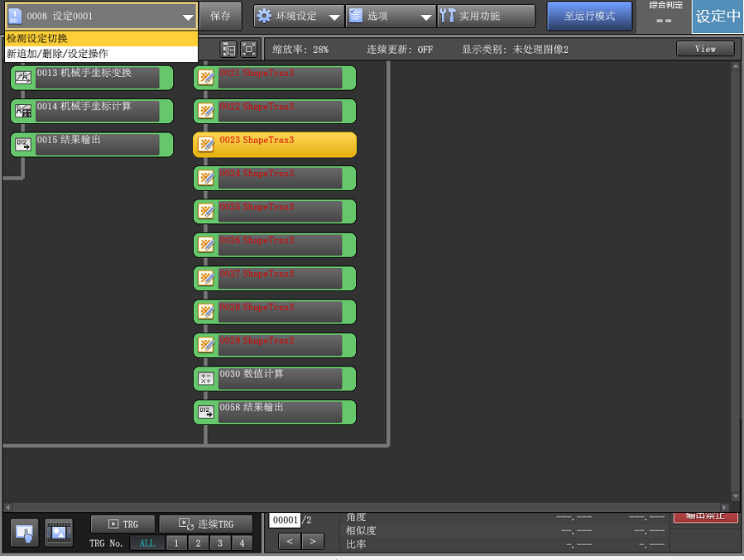Click the View button
Image resolution: width=744 pixels, height=560 pixels.
tap(705, 49)
